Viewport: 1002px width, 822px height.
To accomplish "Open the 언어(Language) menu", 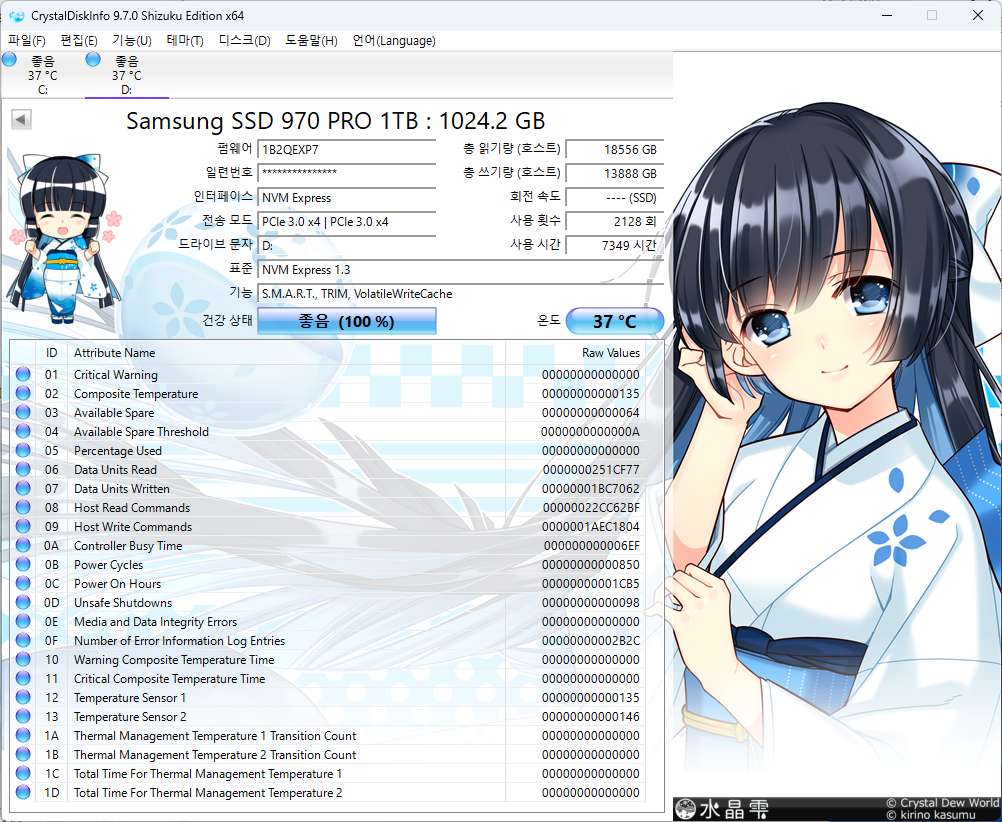I will click(x=394, y=40).
